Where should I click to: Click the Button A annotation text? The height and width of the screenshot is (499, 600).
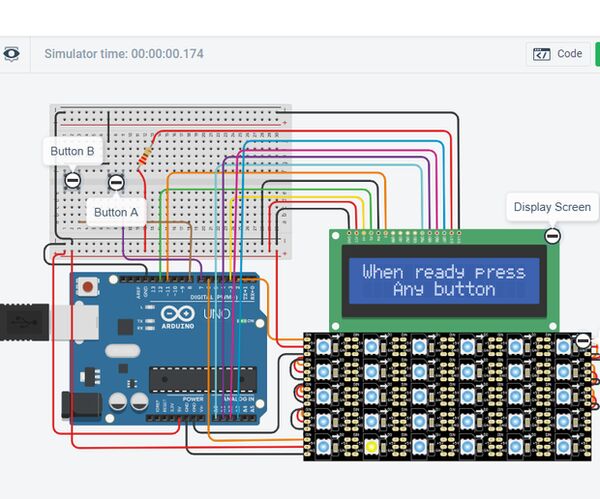click(x=116, y=212)
